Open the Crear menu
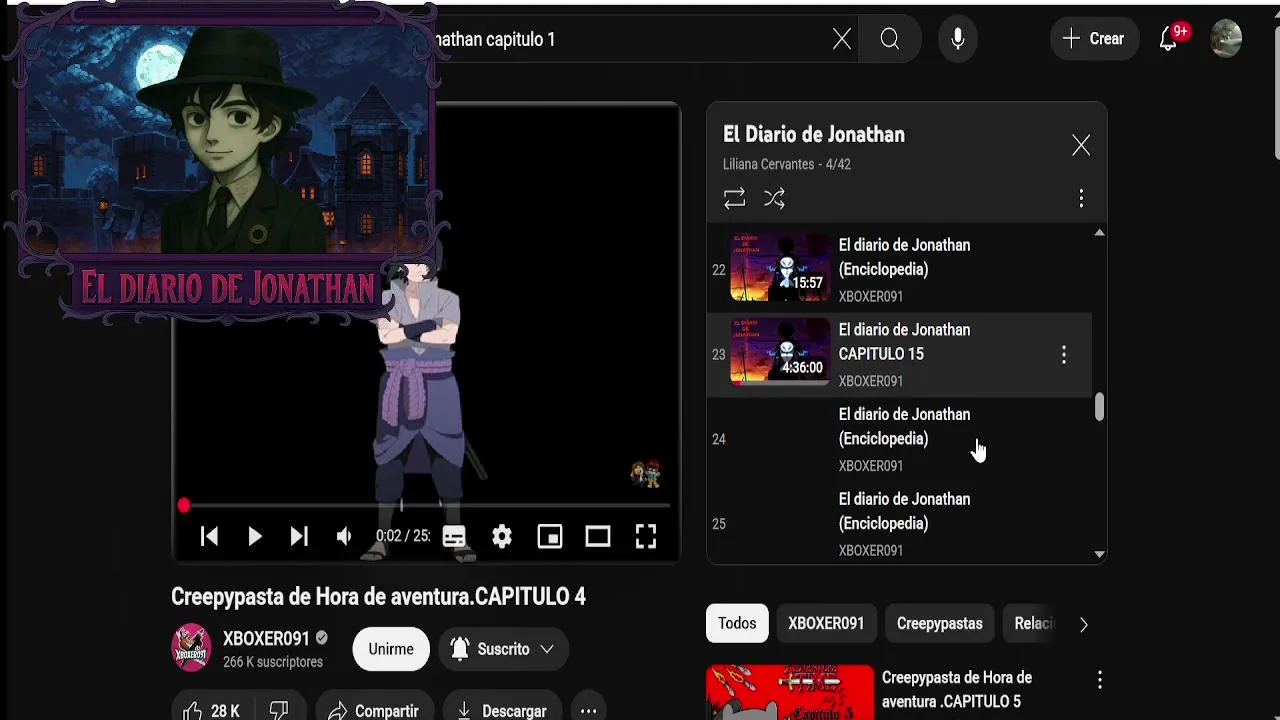The image size is (1280, 720). [x=1094, y=39]
